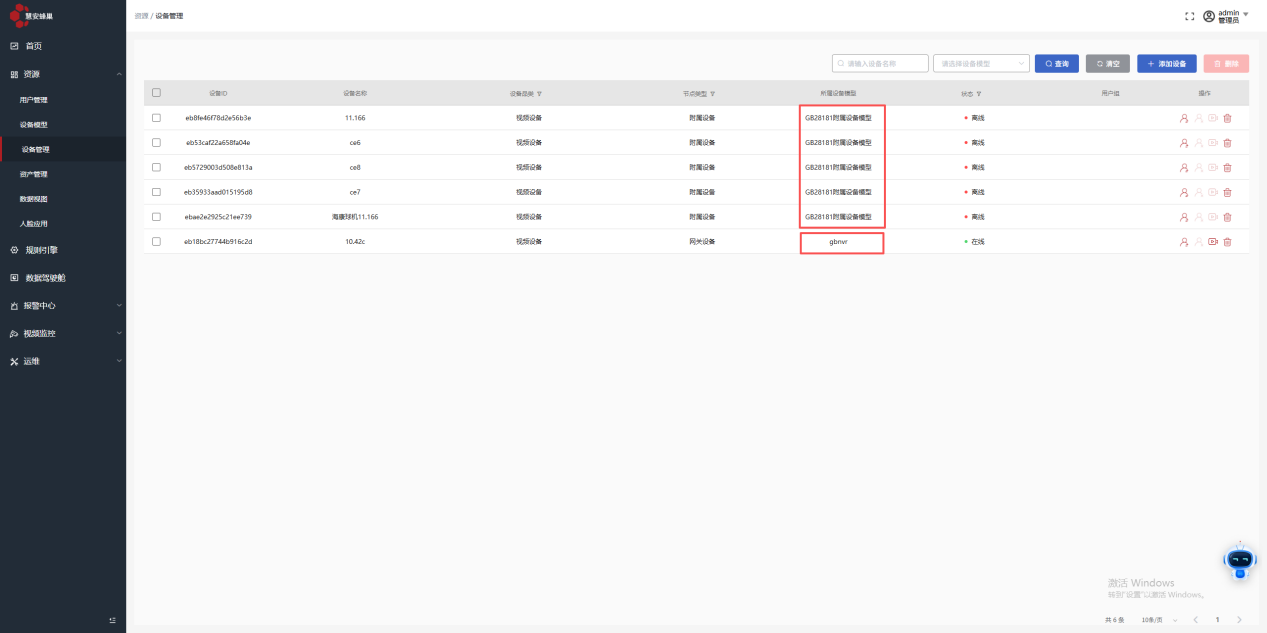The height and width of the screenshot is (633, 1267).
Task: Go to 设备模型 in the sidebar
Action: pos(34,125)
